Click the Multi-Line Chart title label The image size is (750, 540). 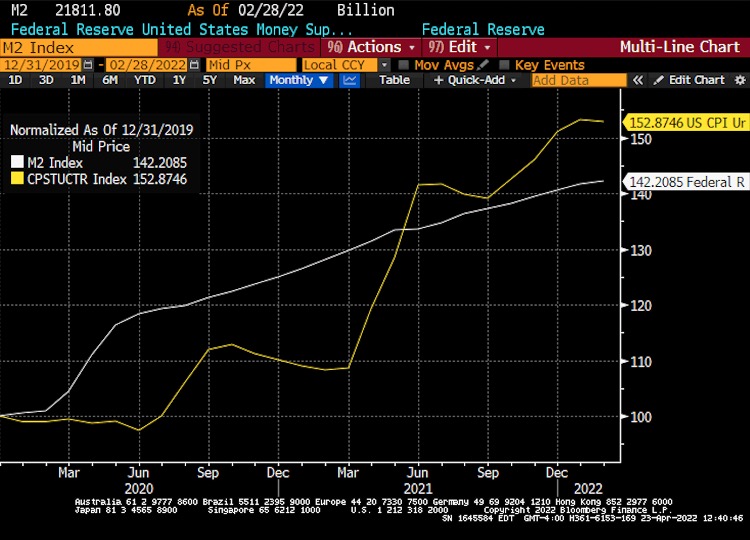pyautogui.click(x=680, y=47)
